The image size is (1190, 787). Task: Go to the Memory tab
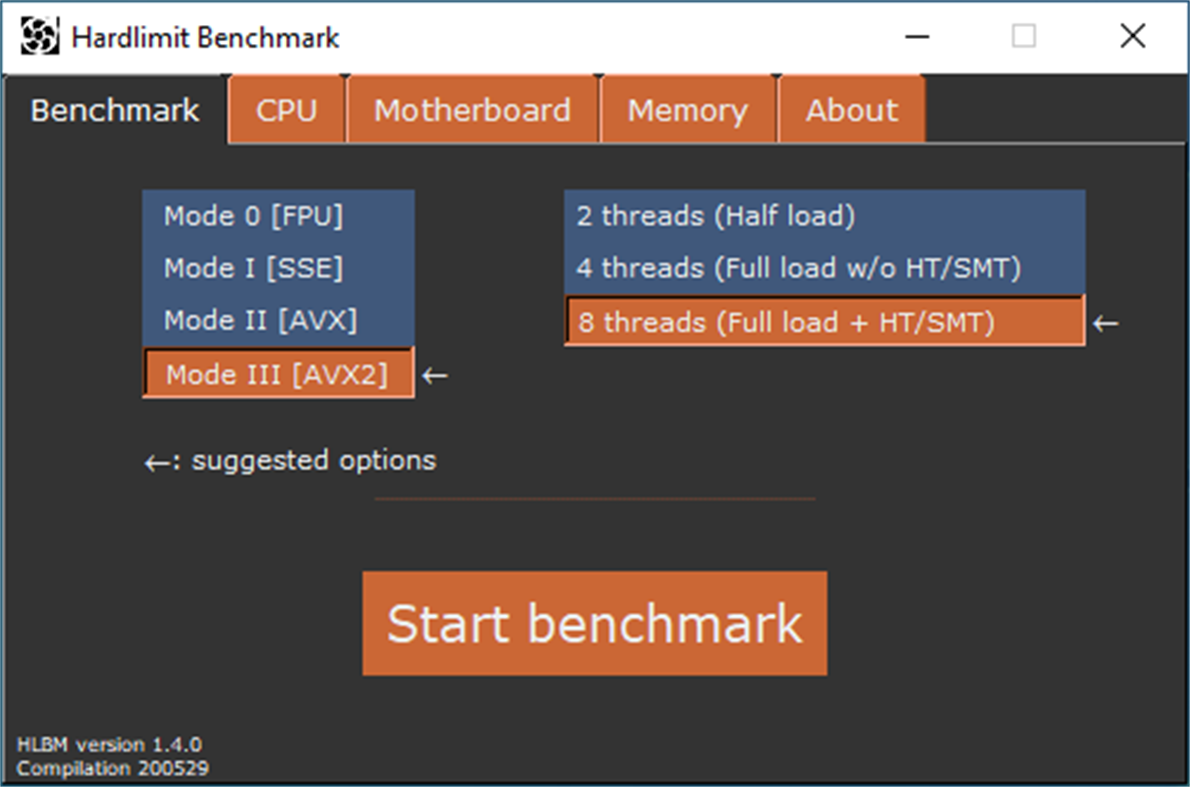coord(687,110)
